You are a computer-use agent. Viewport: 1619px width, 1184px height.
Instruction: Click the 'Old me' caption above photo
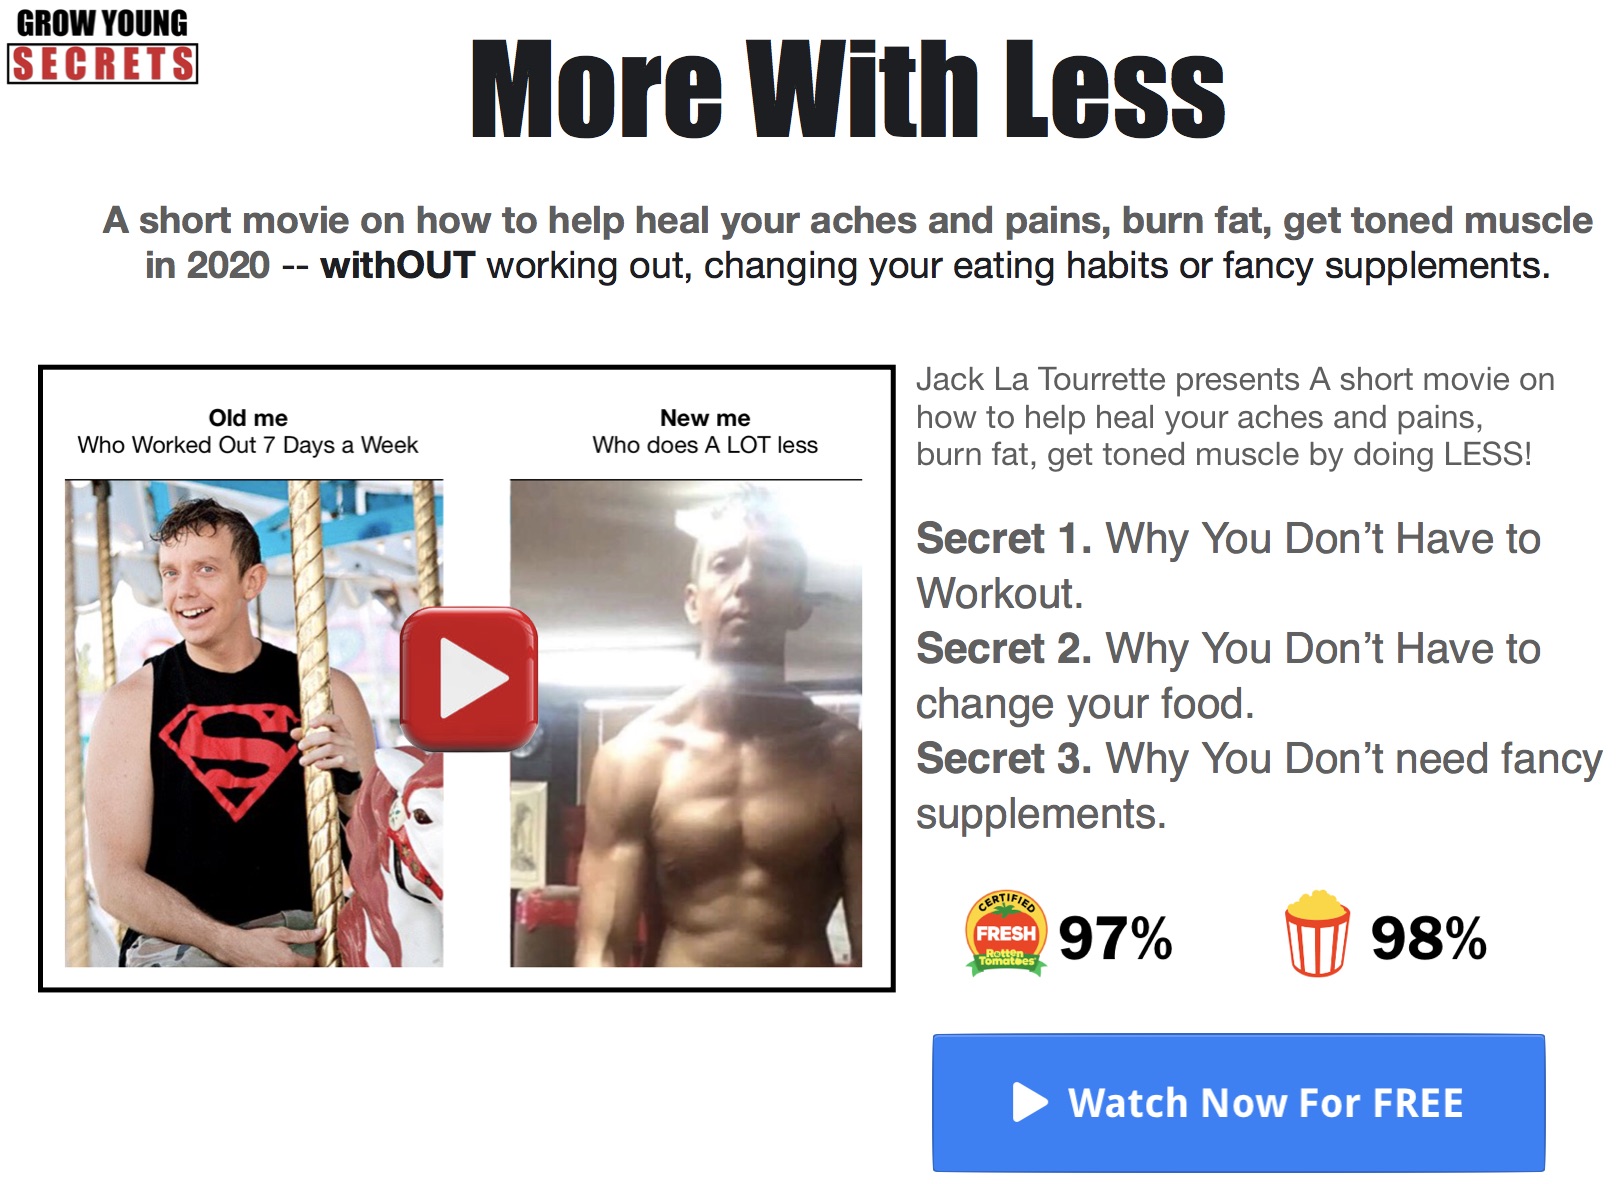pos(248,431)
